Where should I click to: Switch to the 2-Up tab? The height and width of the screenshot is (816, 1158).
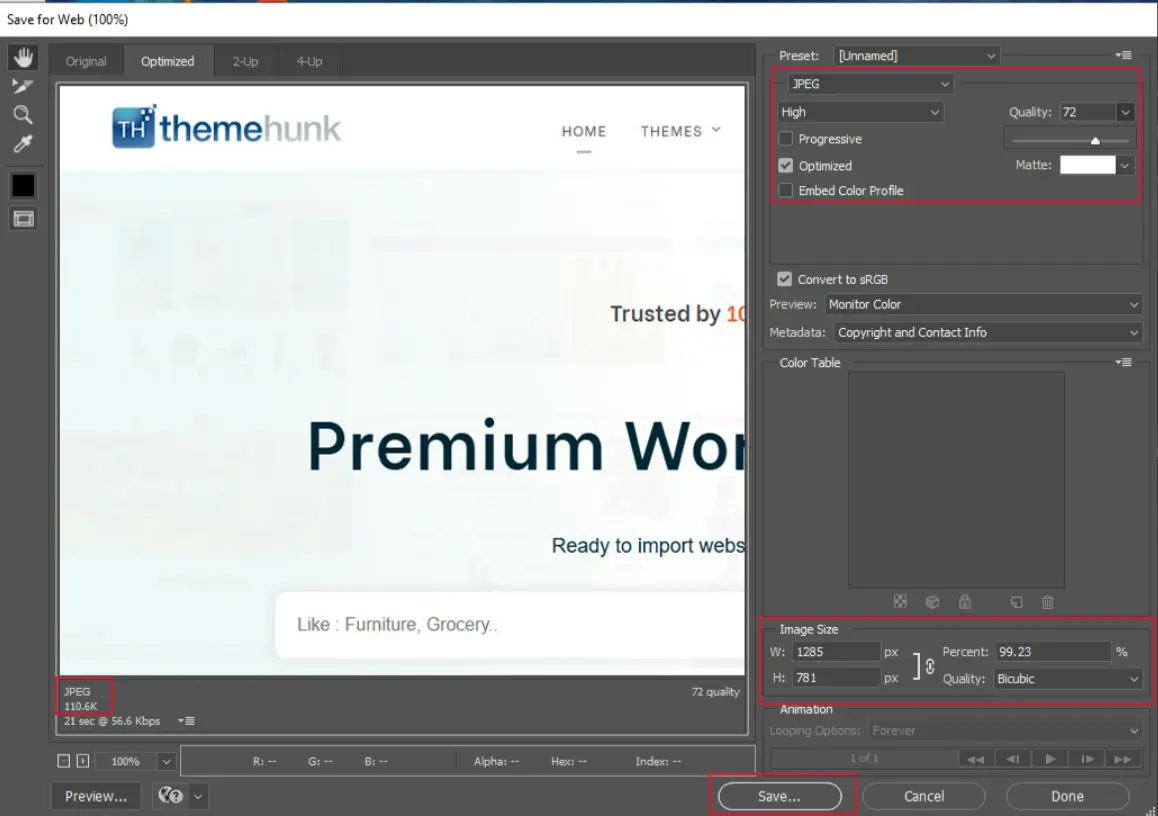click(245, 62)
